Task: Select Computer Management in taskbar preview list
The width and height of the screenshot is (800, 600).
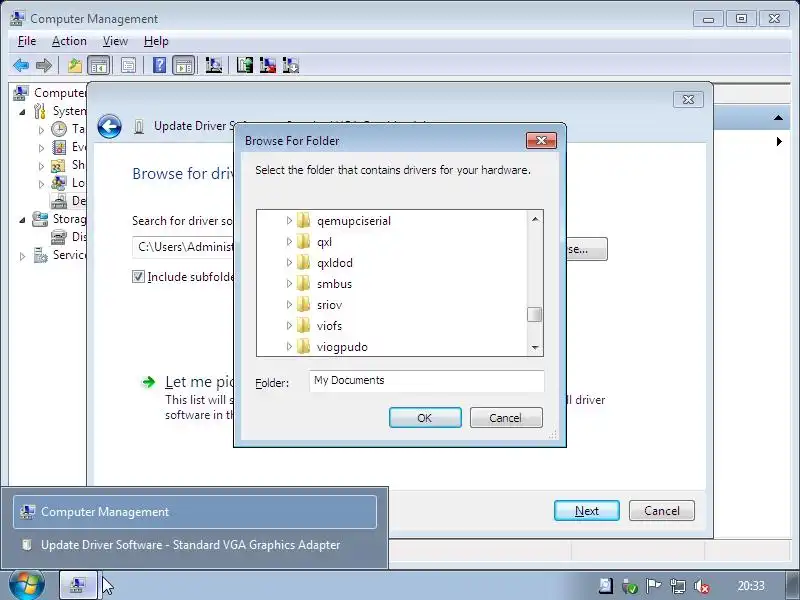Action: point(195,512)
